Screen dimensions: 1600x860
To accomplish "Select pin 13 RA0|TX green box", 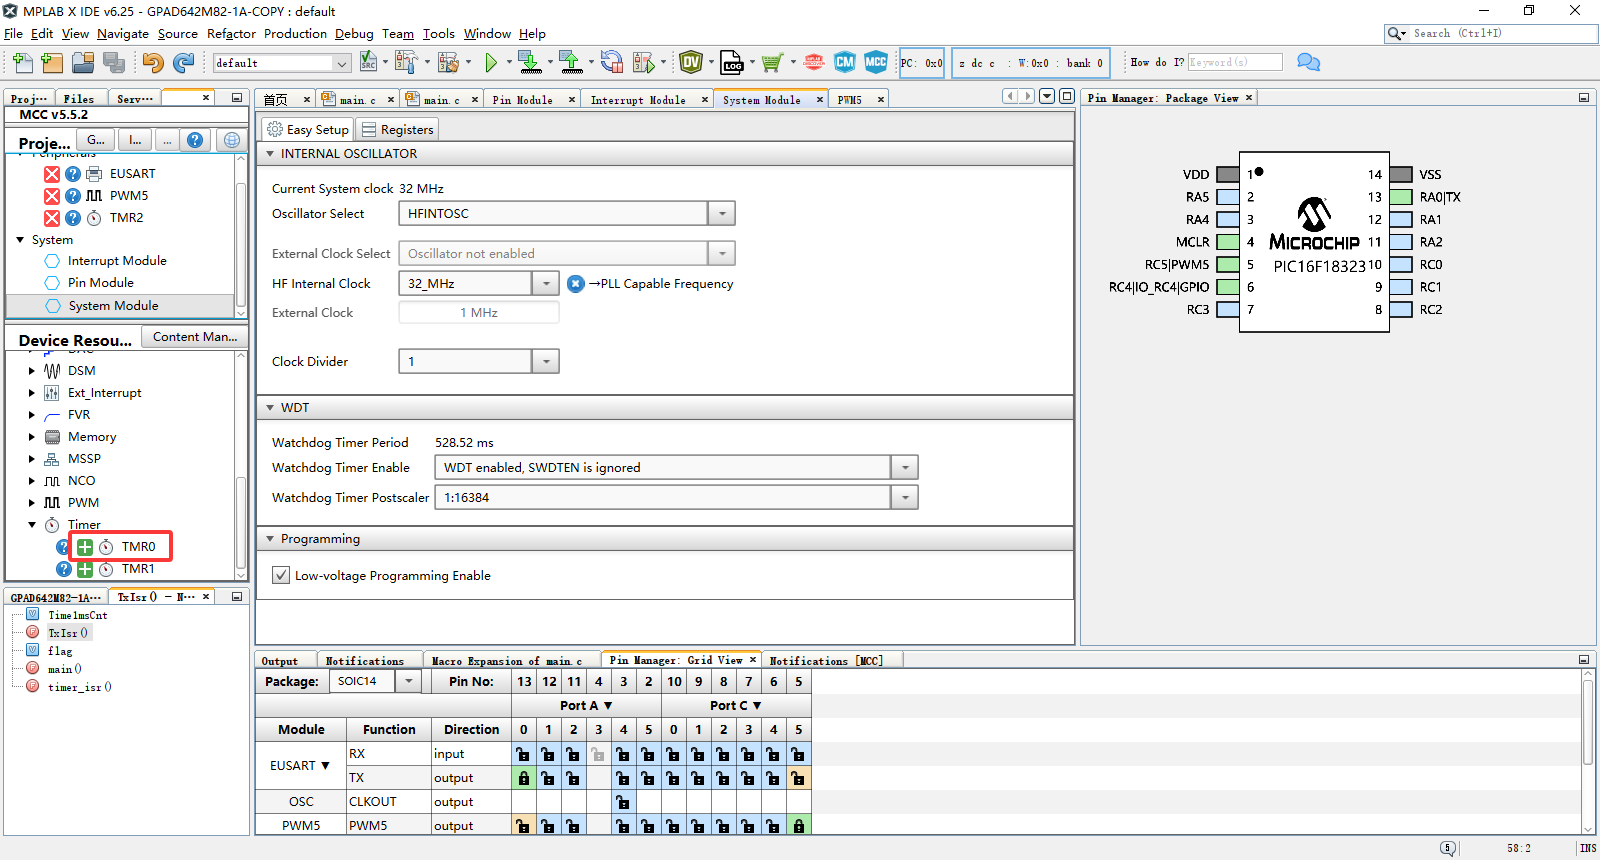I will [x=1401, y=197].
